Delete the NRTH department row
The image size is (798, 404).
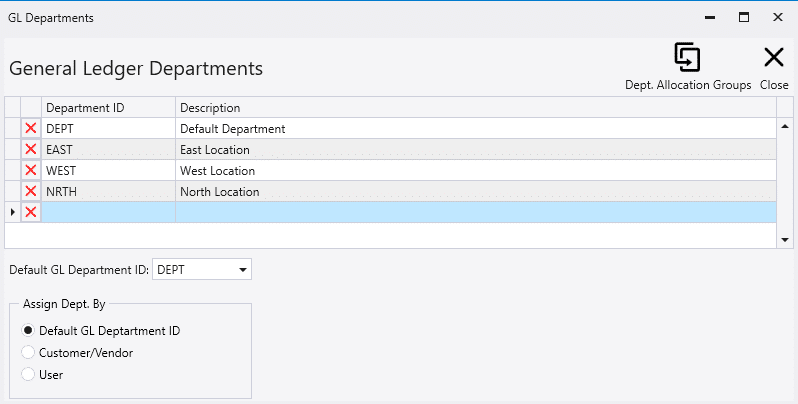point(31,191)
